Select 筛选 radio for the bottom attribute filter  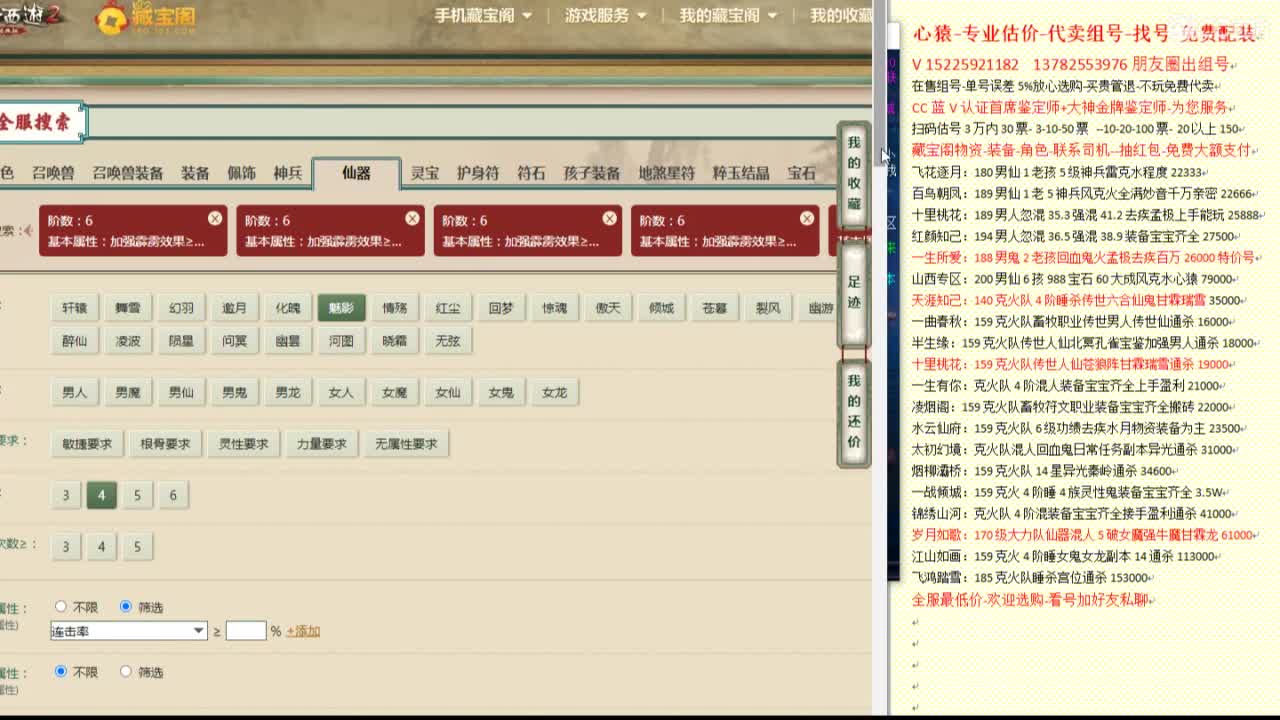pyautogui.click(x=126, y=671)
